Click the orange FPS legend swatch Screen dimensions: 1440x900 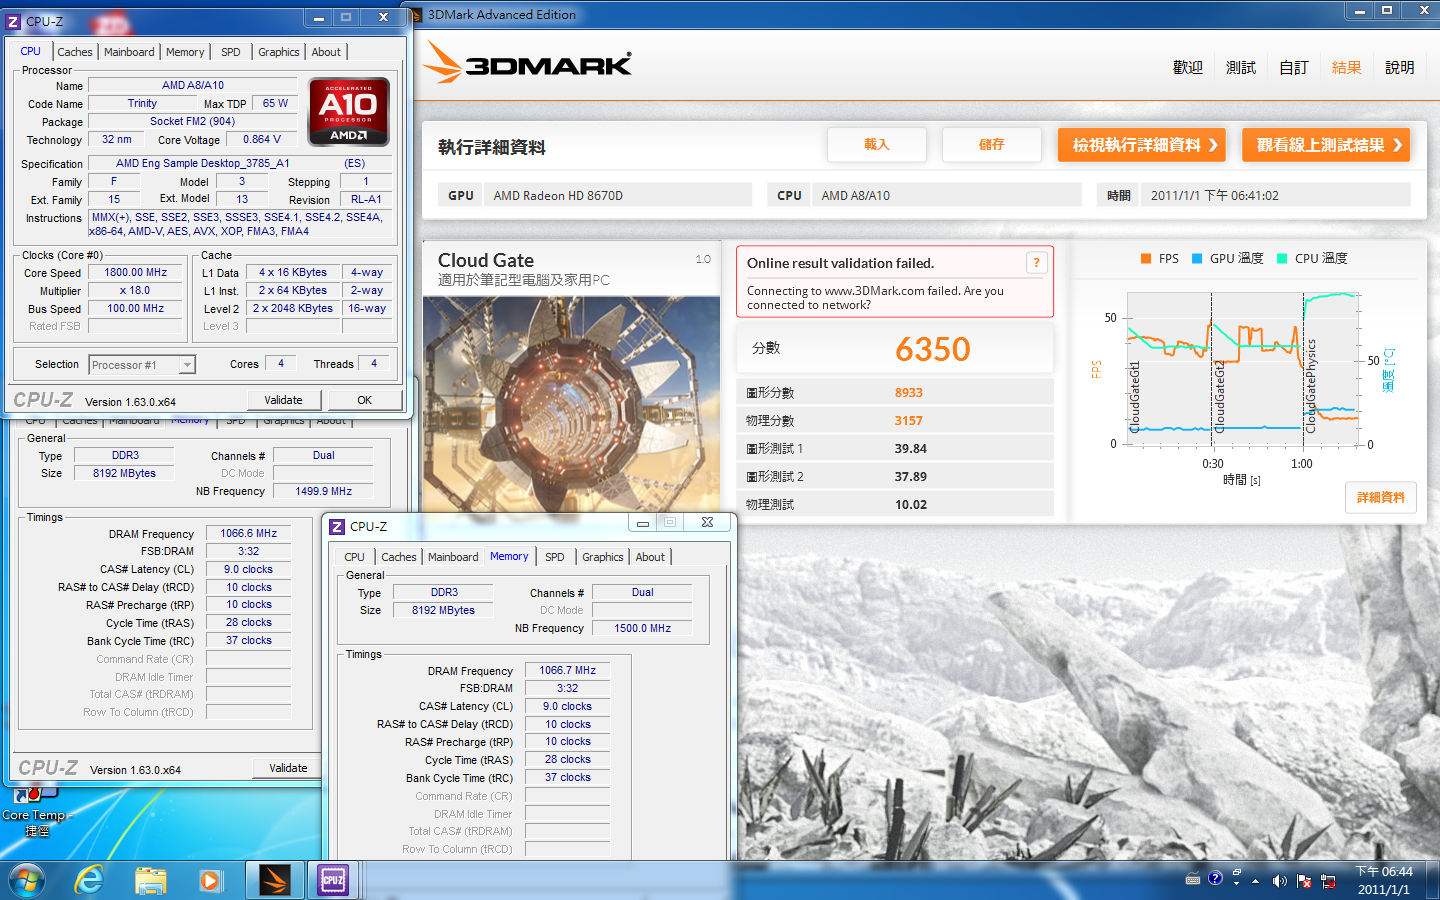(1146, 258)
